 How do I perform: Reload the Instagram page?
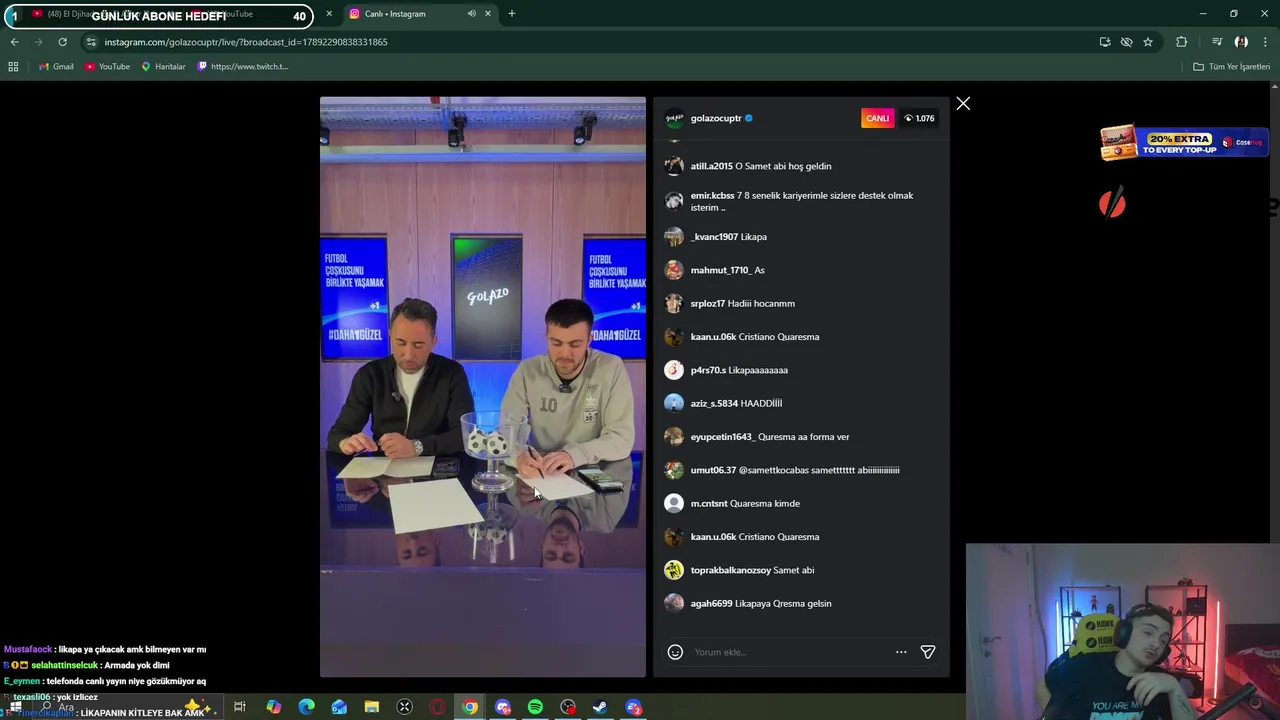[x=62, y=42]
